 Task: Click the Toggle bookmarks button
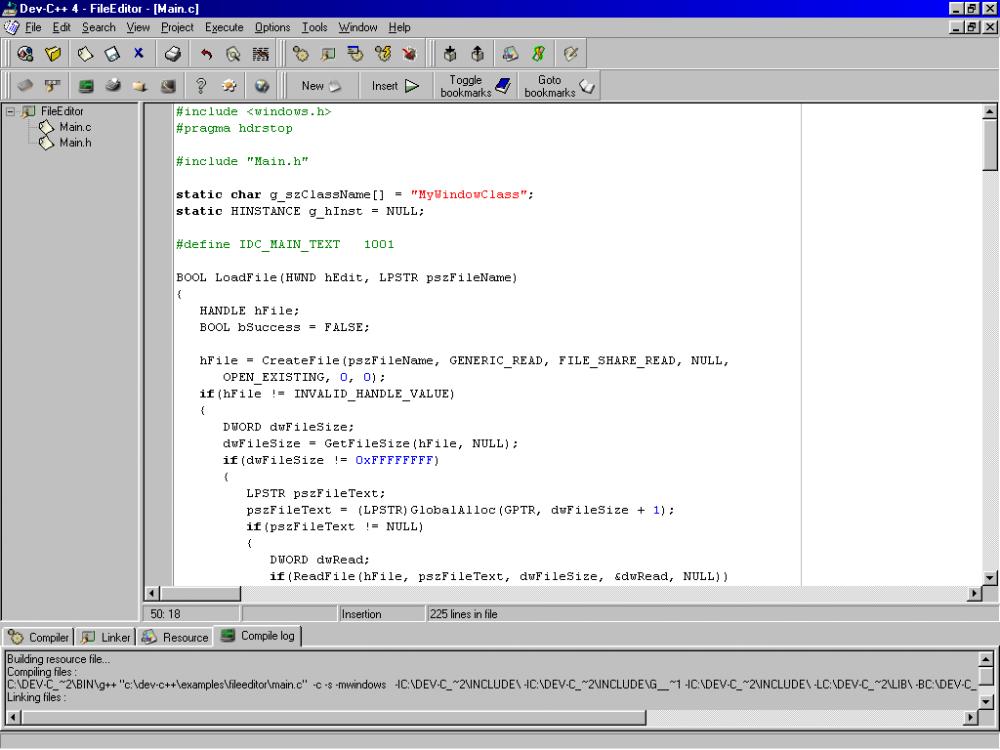[477, 86]
